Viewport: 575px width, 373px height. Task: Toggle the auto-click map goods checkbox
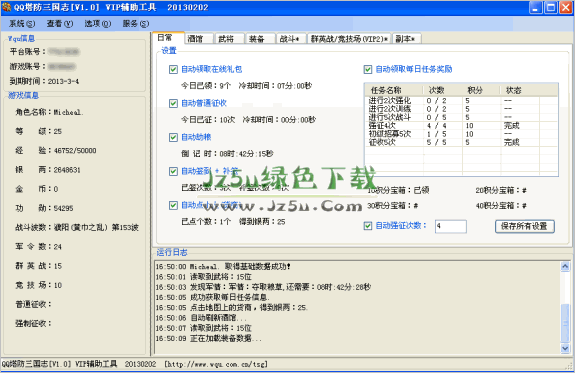pyautogui.click(x=173, y=205)
